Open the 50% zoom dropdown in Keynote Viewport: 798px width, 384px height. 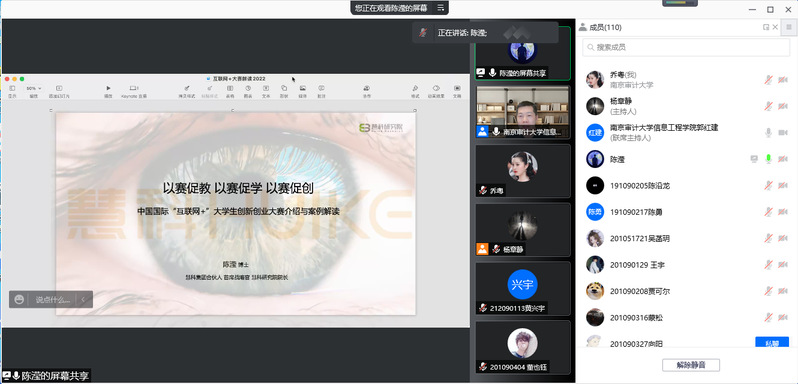coord(34,88)
